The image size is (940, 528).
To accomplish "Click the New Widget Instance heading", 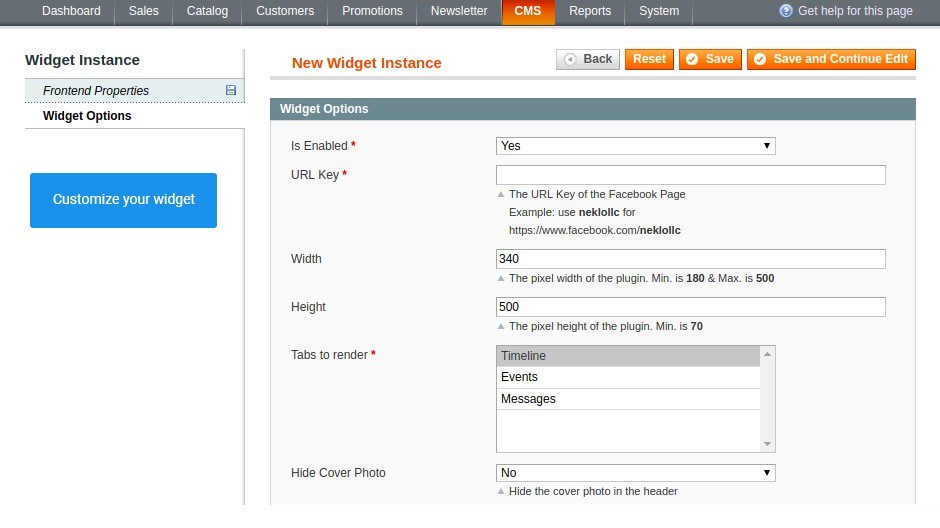I will (x=366, y=63).
